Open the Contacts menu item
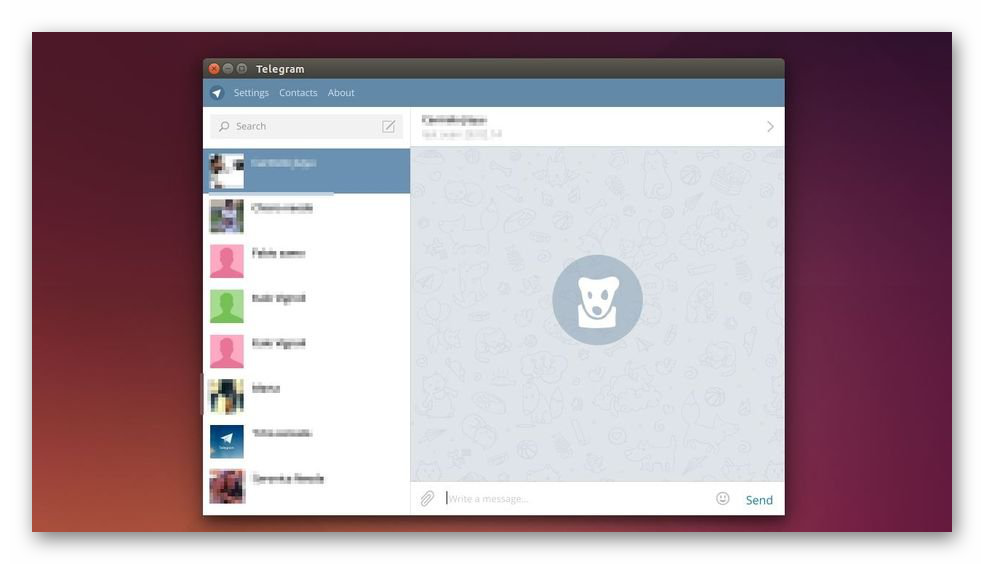 298,93
